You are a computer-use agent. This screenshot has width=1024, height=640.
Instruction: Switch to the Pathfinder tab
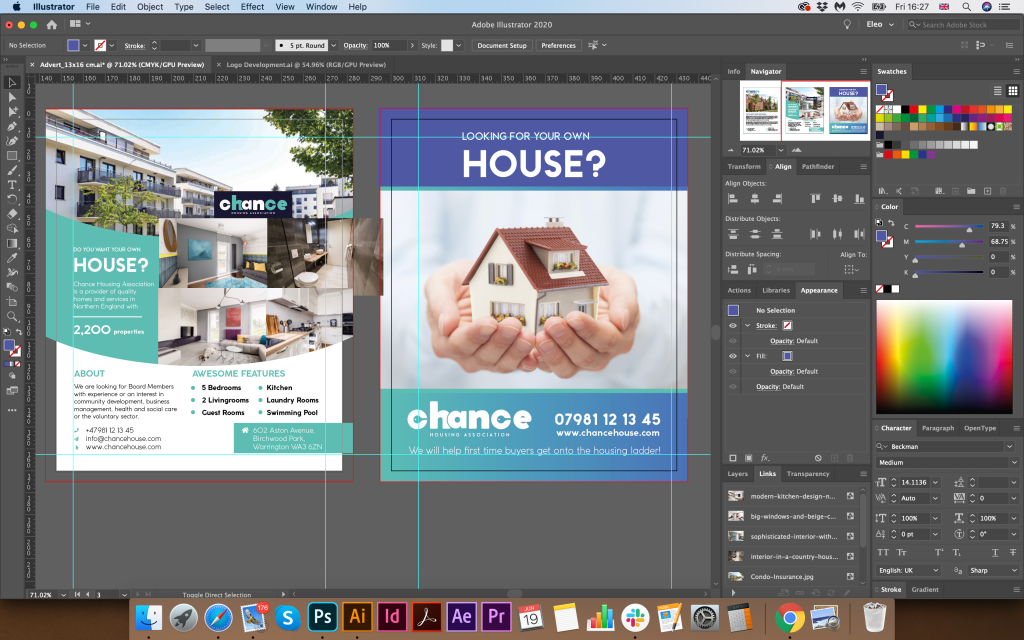pos(817,167)
